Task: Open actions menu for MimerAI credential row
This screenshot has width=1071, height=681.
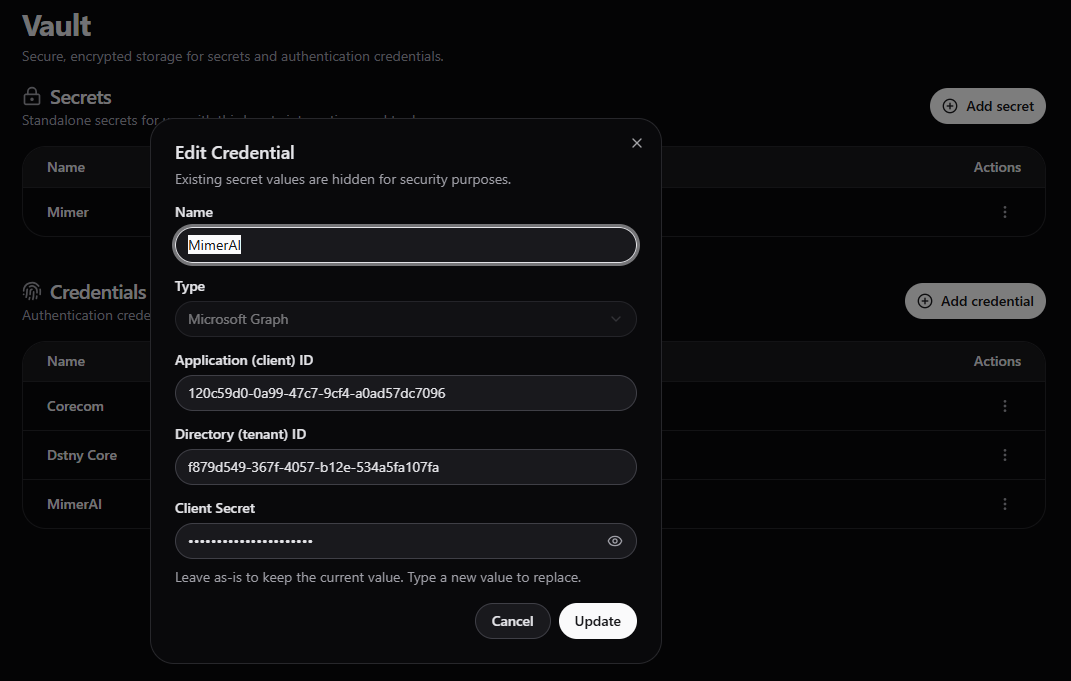Action: 1004,504
